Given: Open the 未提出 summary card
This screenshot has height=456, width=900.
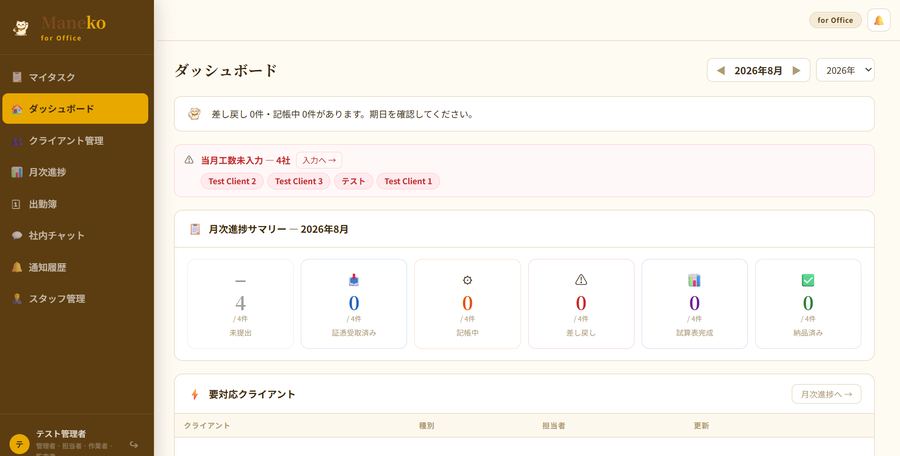Looking at the screenshot, I should (x=240, y=304).
